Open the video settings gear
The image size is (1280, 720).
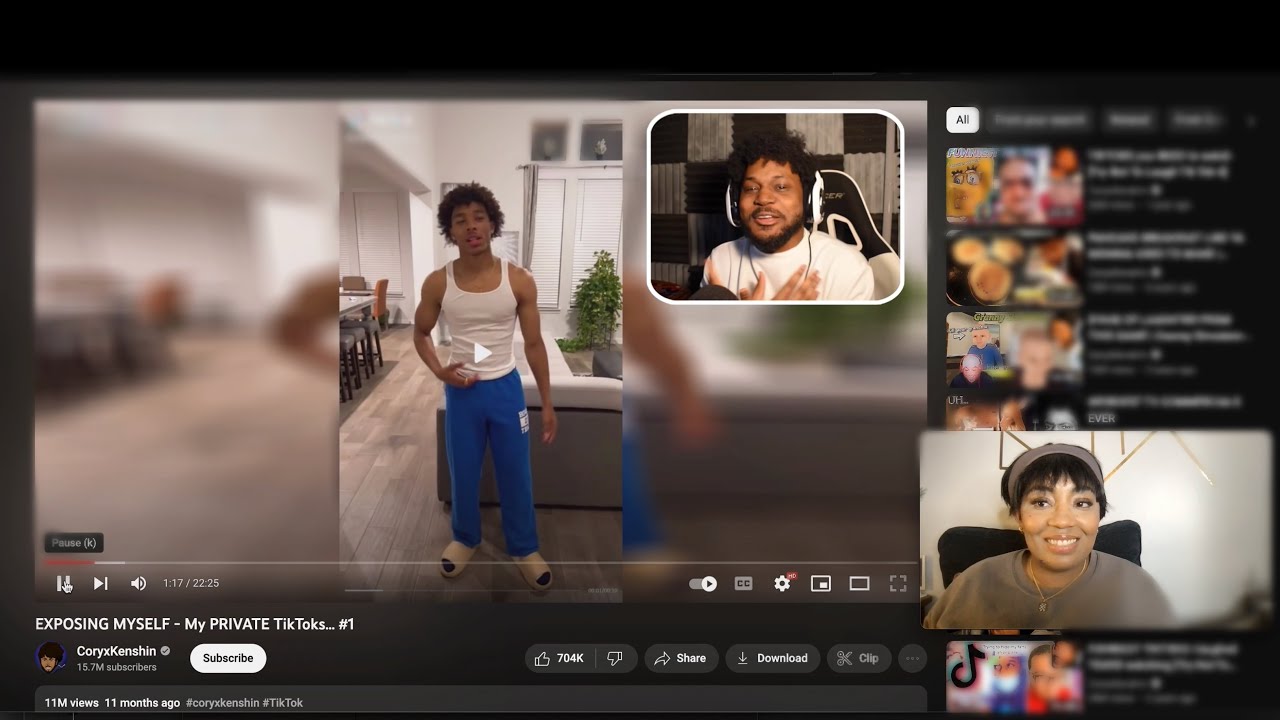tap(782, 584)
